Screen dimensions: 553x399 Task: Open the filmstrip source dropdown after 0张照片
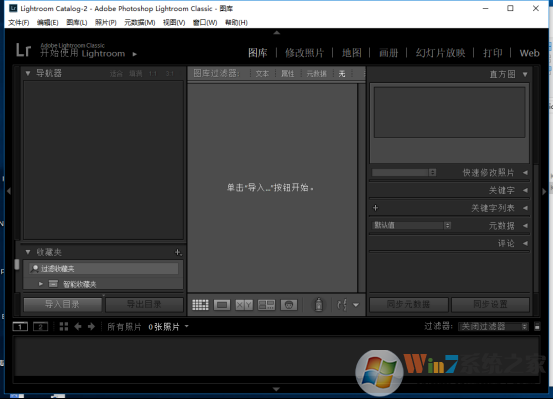point(187,326)
